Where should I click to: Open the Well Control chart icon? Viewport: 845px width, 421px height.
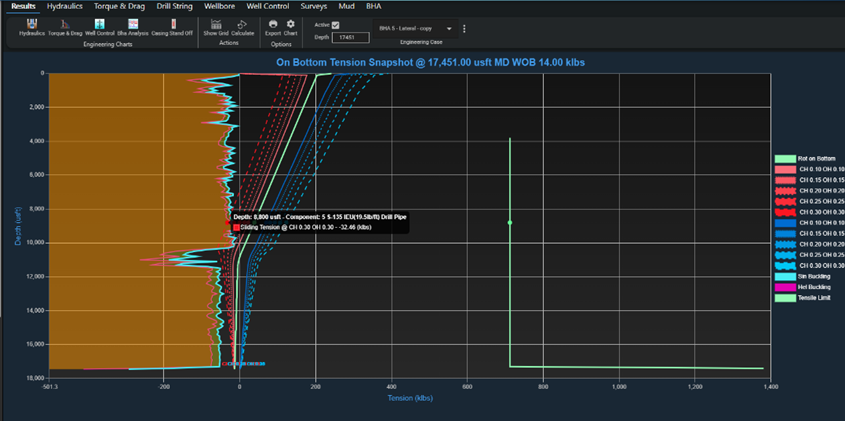click(99, 24)
